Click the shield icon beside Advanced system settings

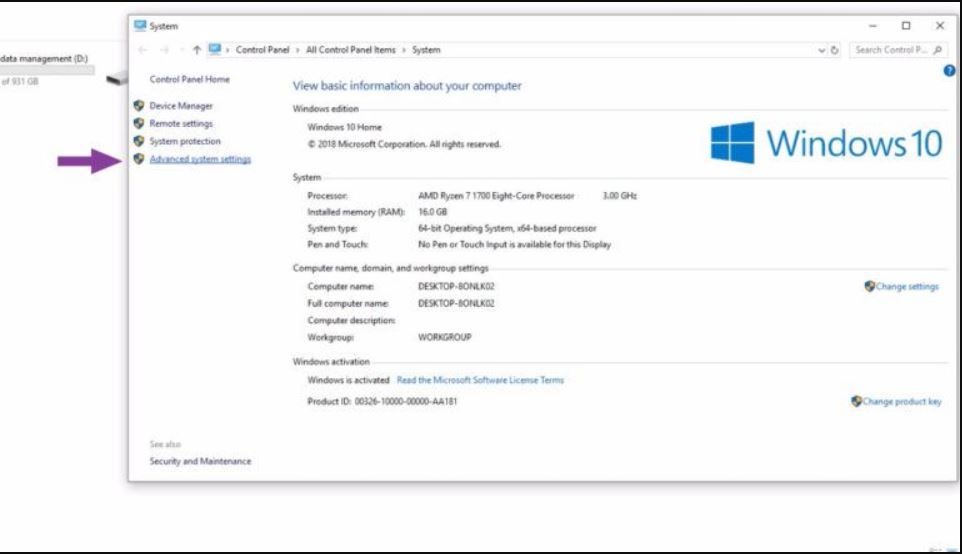[x=139, y=159]
